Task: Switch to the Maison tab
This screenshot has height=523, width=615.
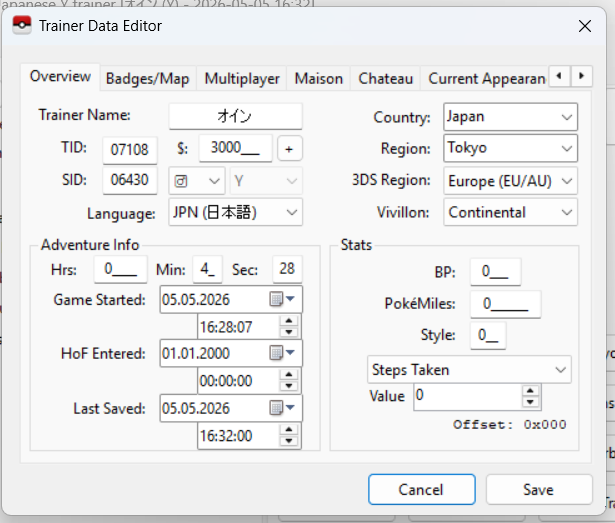Action: tap(318, 78)
